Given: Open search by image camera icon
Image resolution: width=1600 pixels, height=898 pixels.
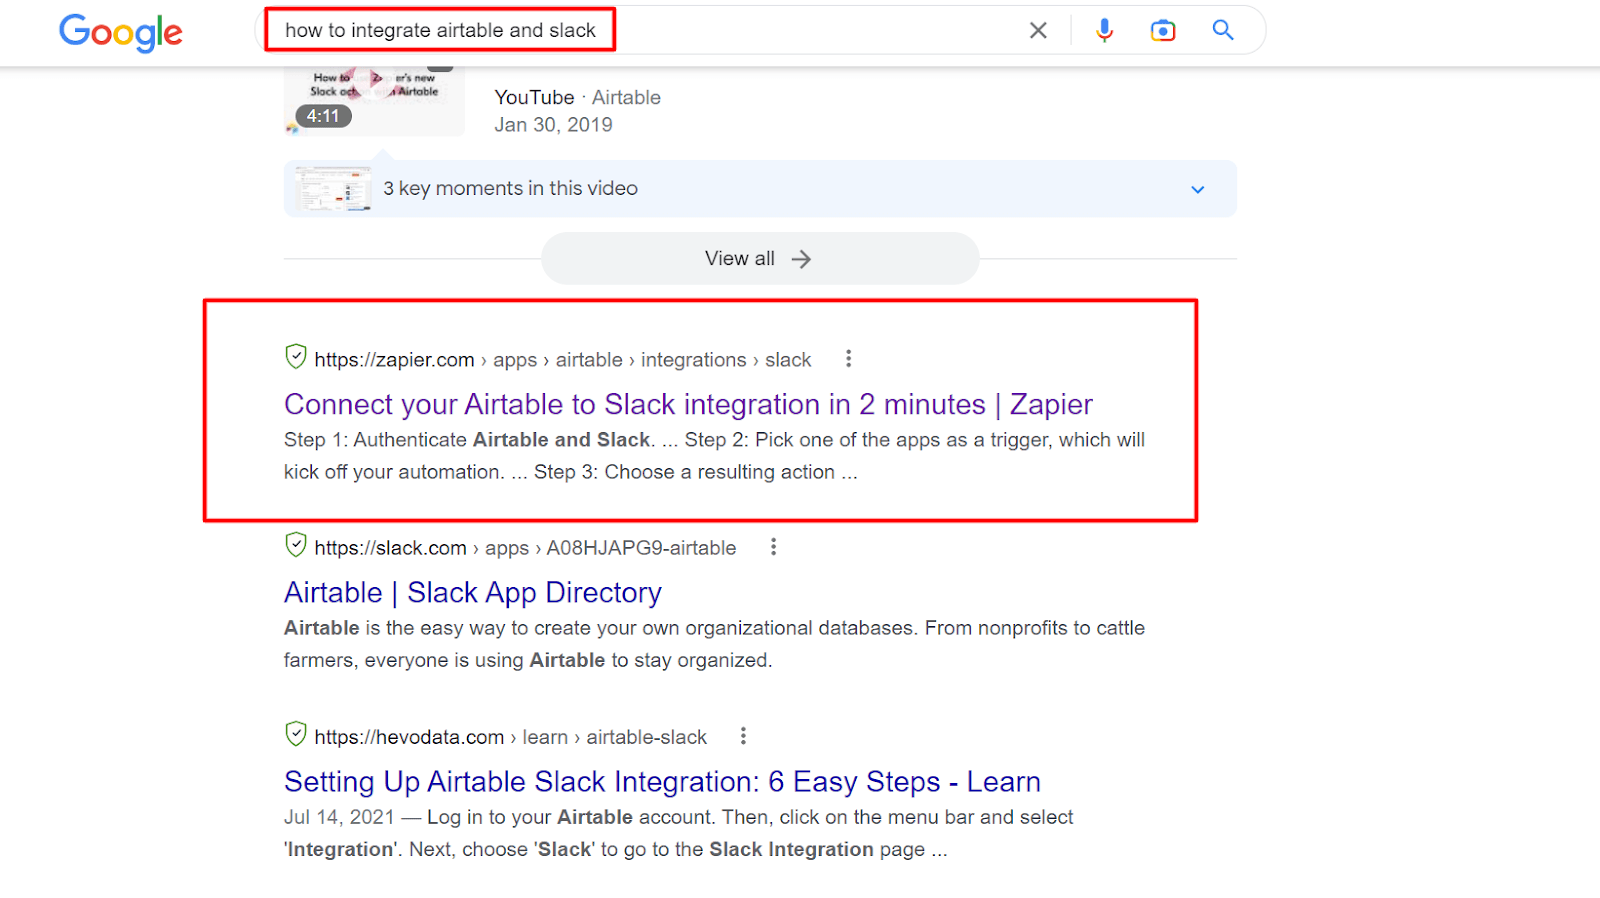Looking at the screenshot, I should (x=1162, y=31).
